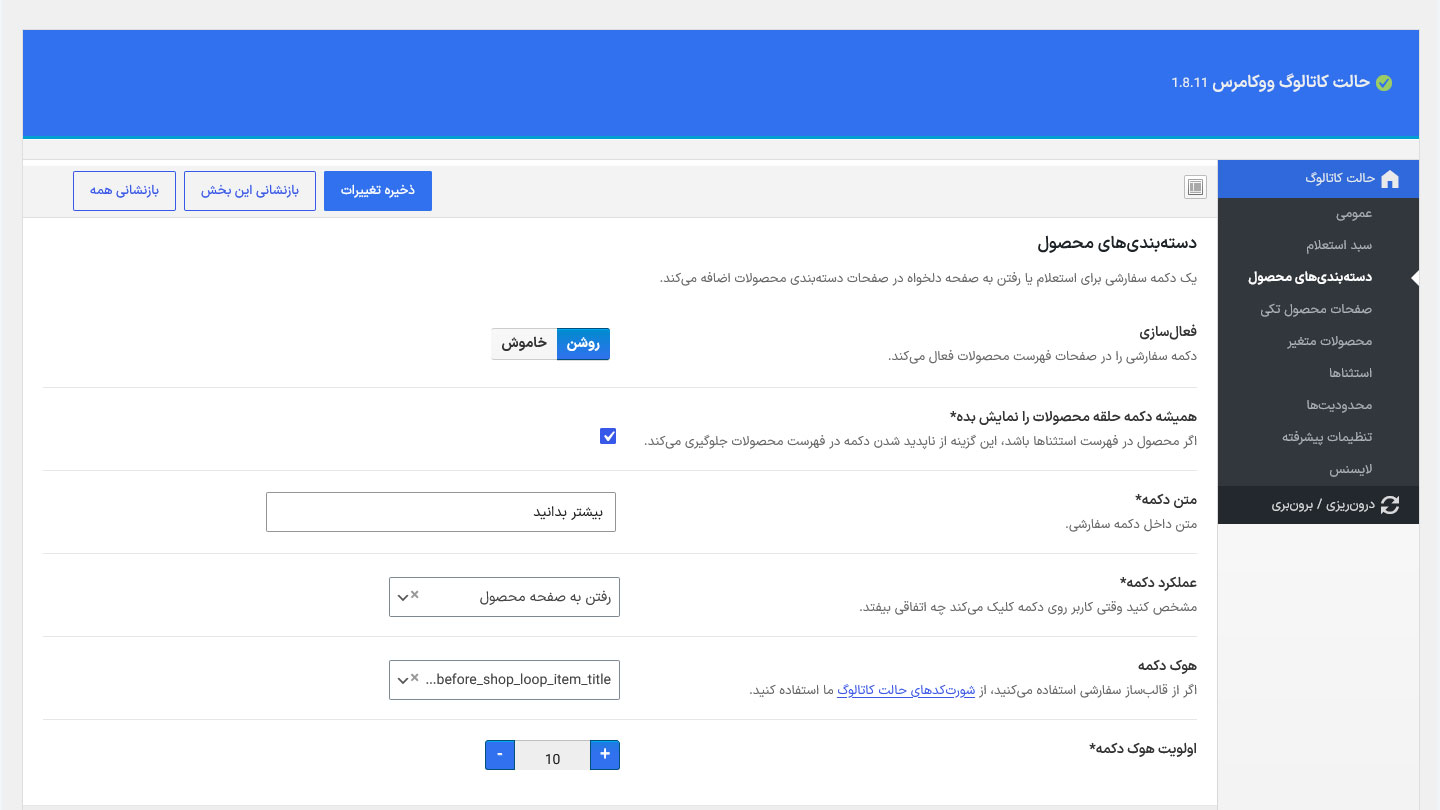Image resolution: width=1440 pixels, height=810 pixels.
Task: Click the hook priority value field 10
Action: point(552,756)
